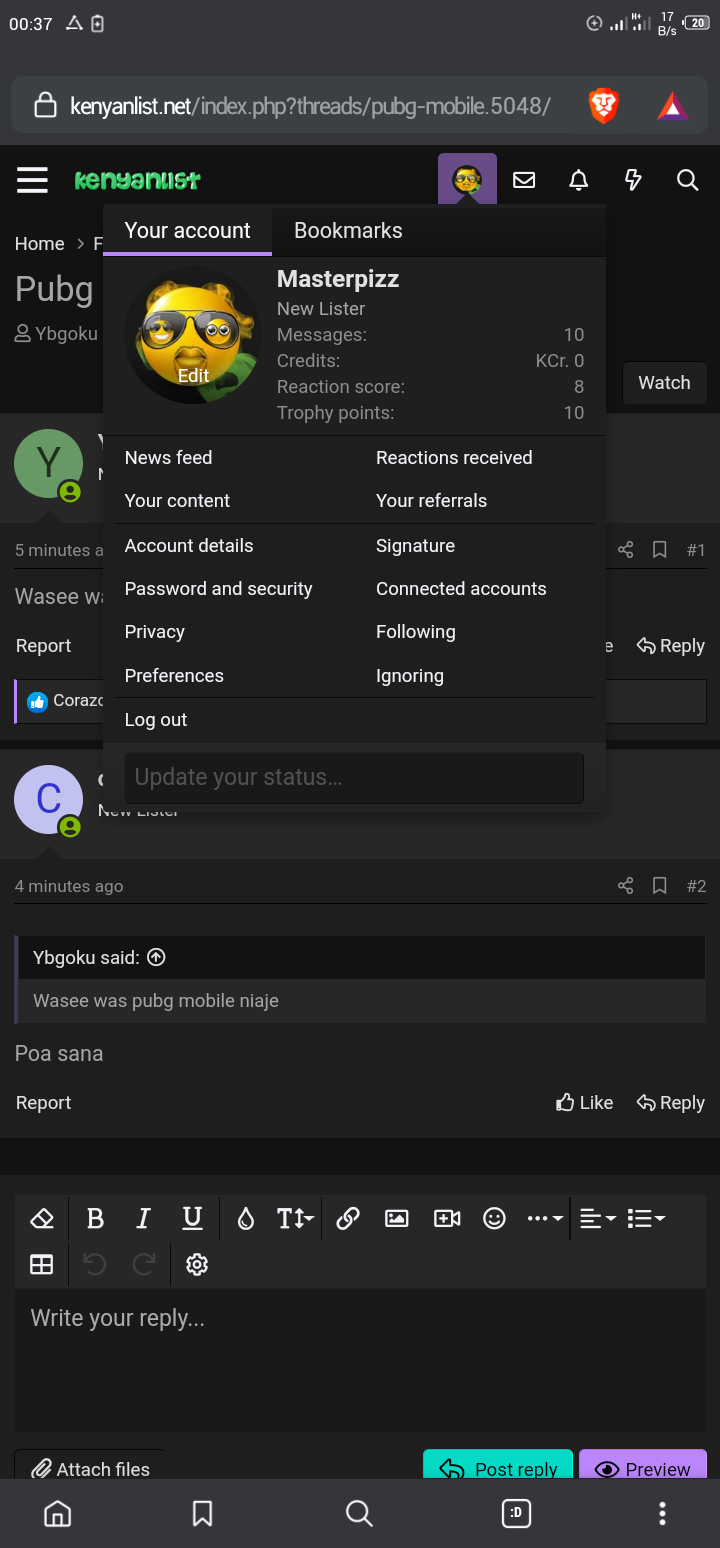Open the inbox envelope icon
The image size is (720, 1548).
pyautogui.click(x=524, y=180)
